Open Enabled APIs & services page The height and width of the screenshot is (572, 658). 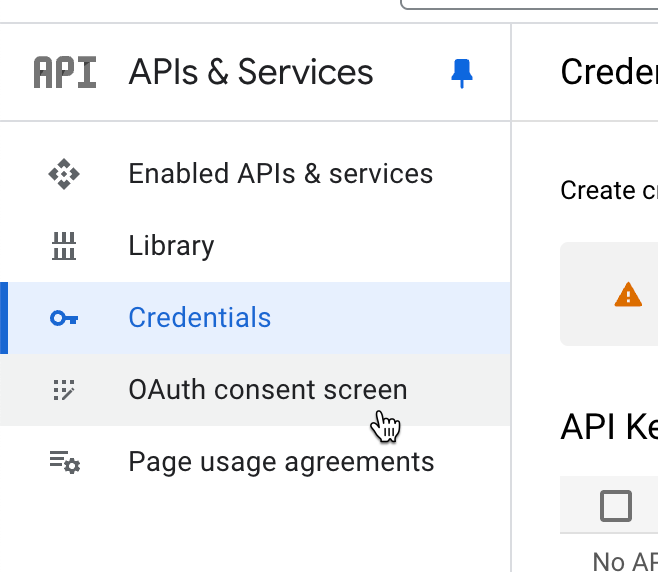[x=280, y=174]
